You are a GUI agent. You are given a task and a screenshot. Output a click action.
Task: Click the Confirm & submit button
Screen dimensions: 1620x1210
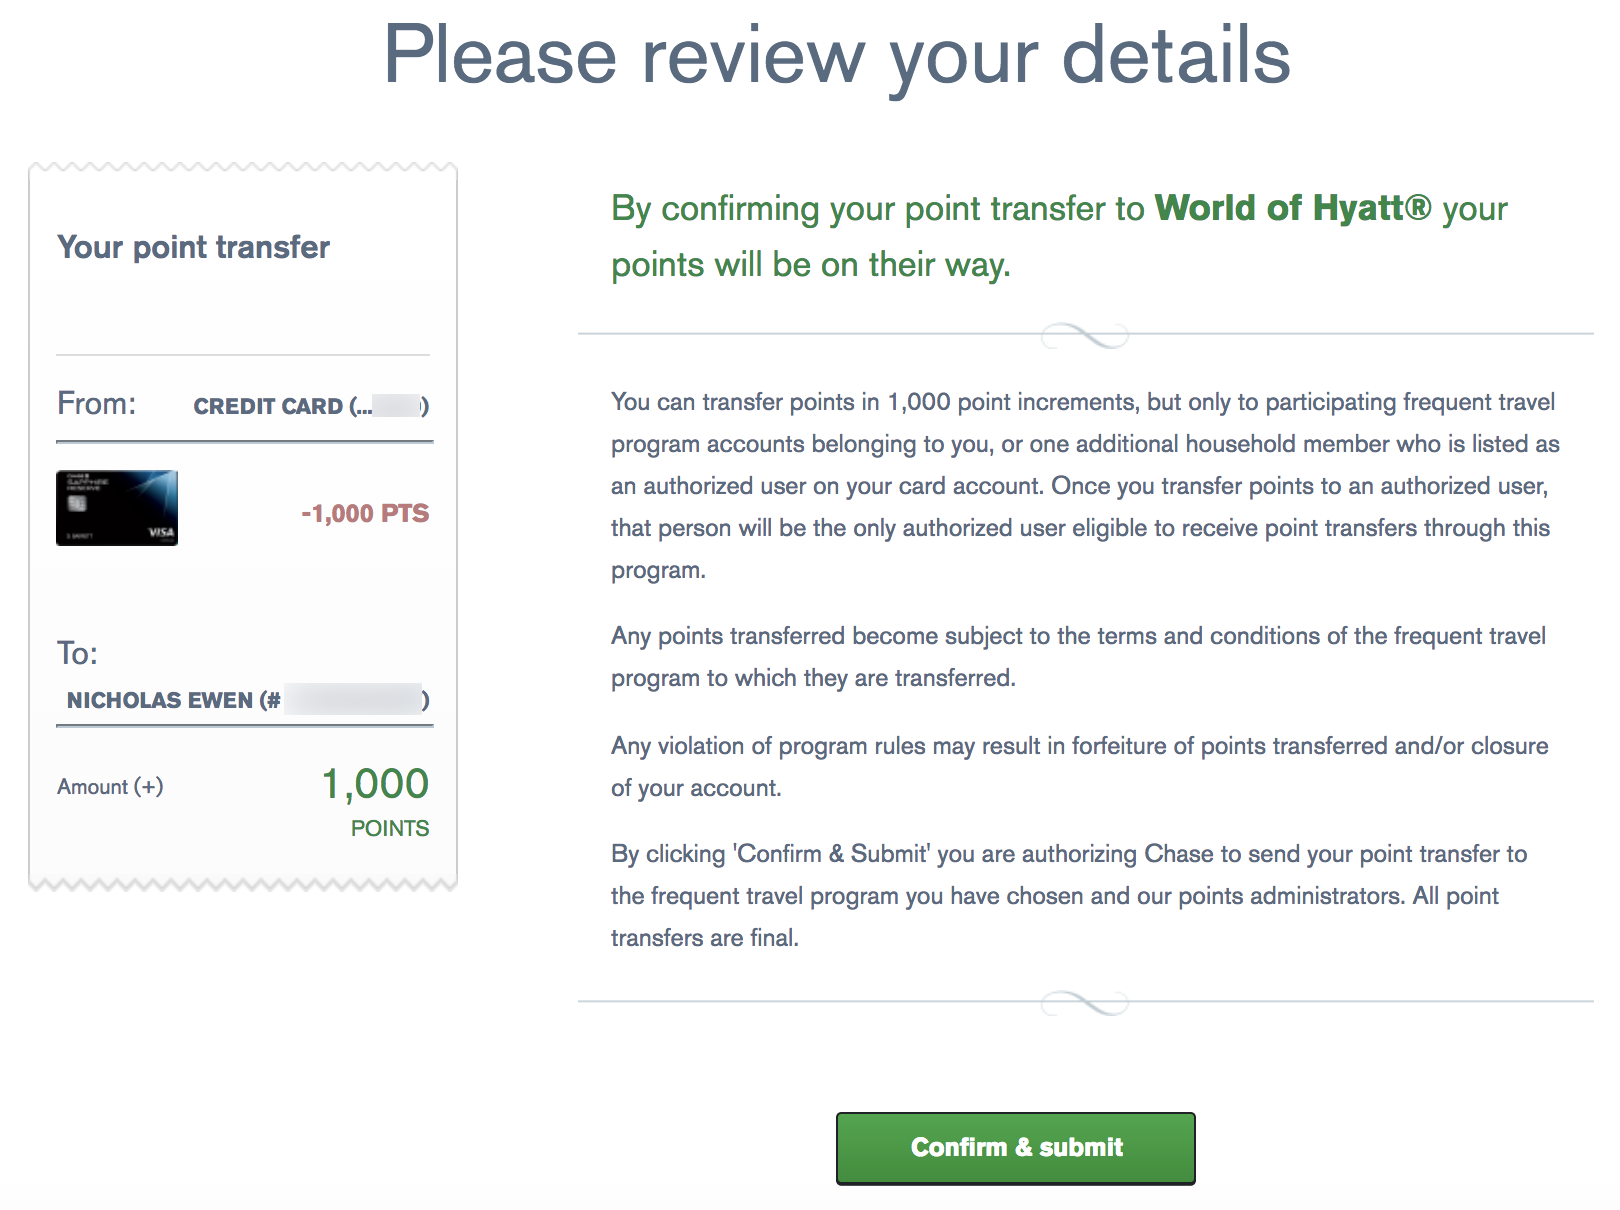[x=1015, y=1148]
